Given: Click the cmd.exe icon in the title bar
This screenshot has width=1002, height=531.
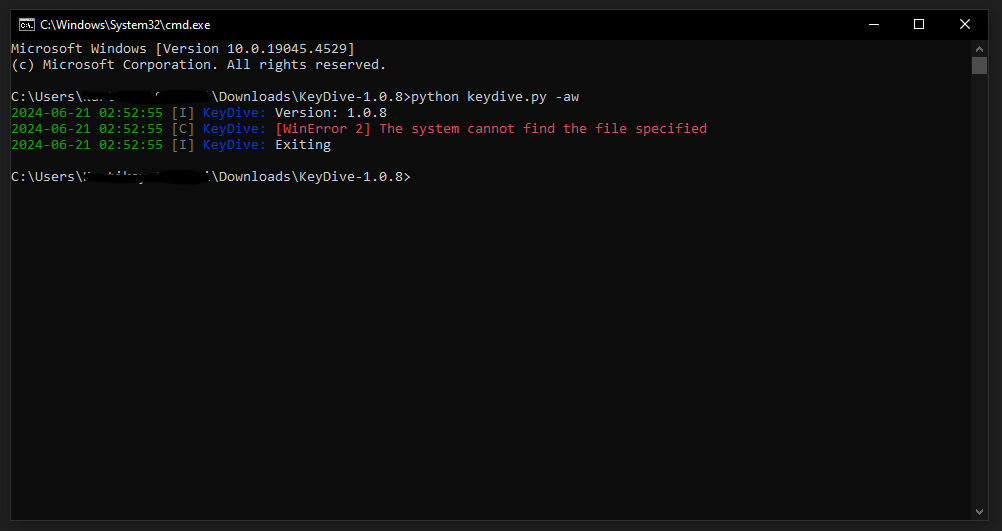Looking at the screenshot, I should (x=27, y=24).
